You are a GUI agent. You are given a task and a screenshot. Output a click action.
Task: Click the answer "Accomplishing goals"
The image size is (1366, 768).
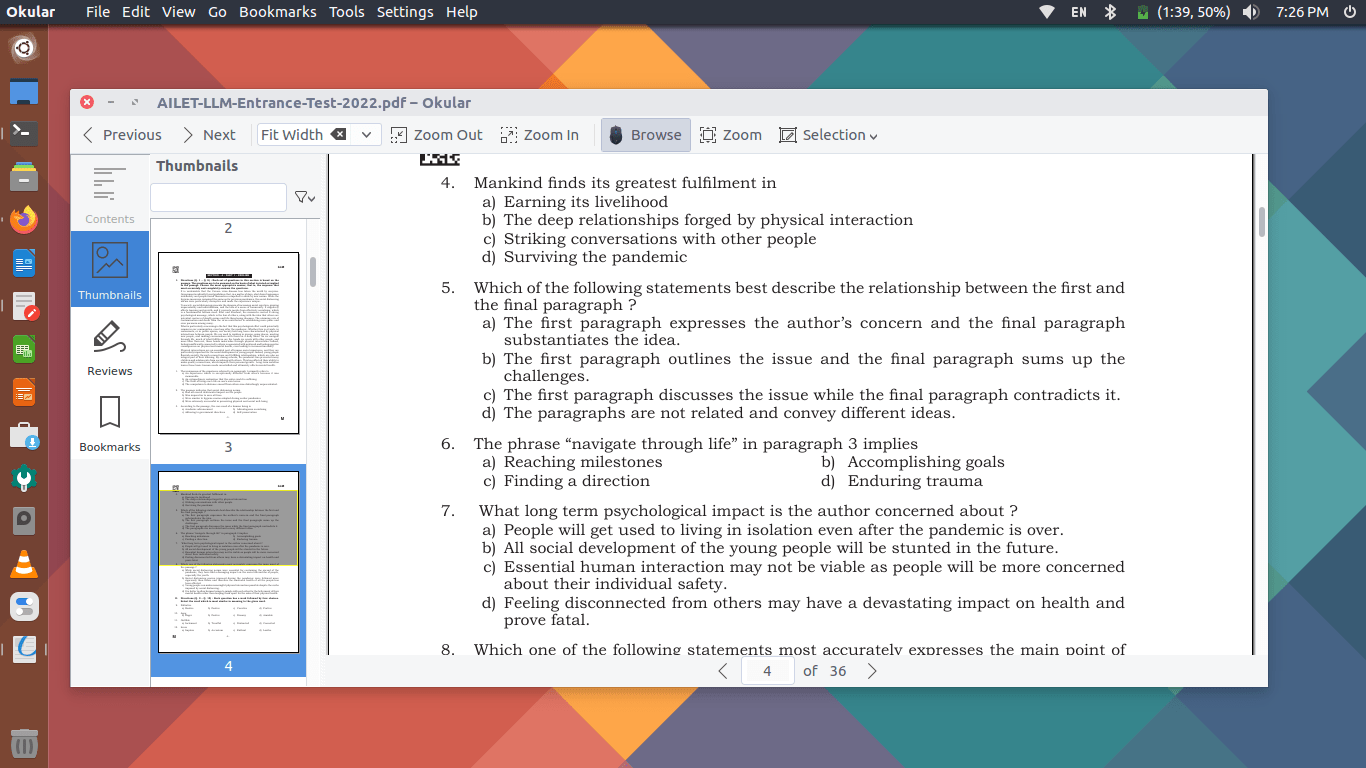(926, 462)
